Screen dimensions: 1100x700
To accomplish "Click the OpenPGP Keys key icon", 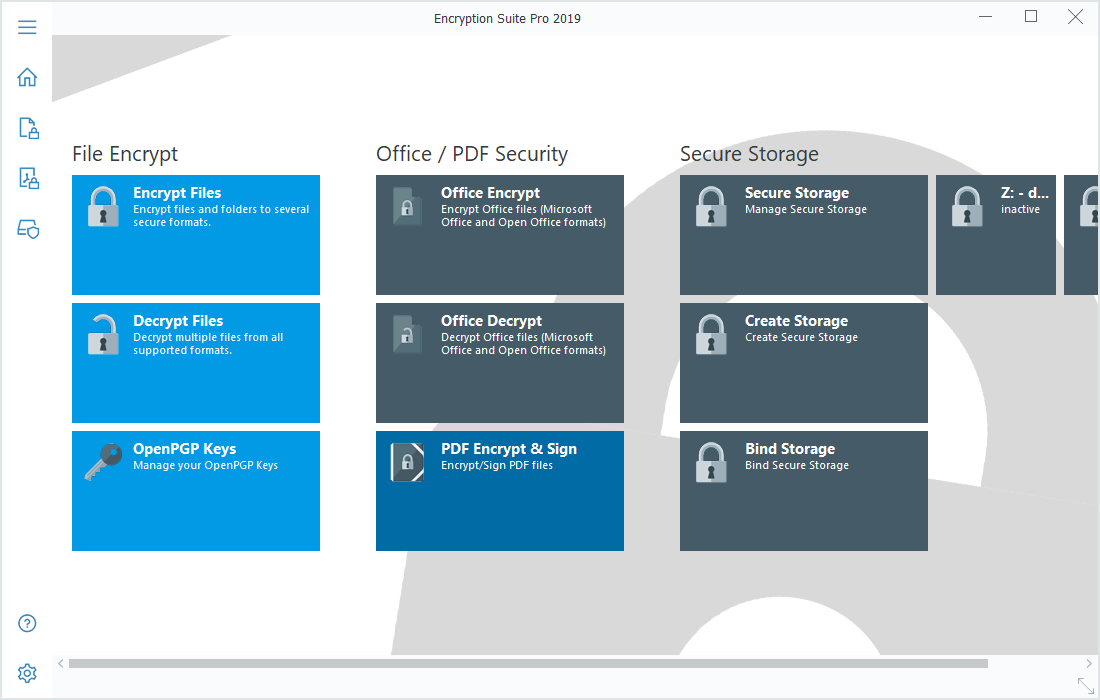I will click(102, 463).
